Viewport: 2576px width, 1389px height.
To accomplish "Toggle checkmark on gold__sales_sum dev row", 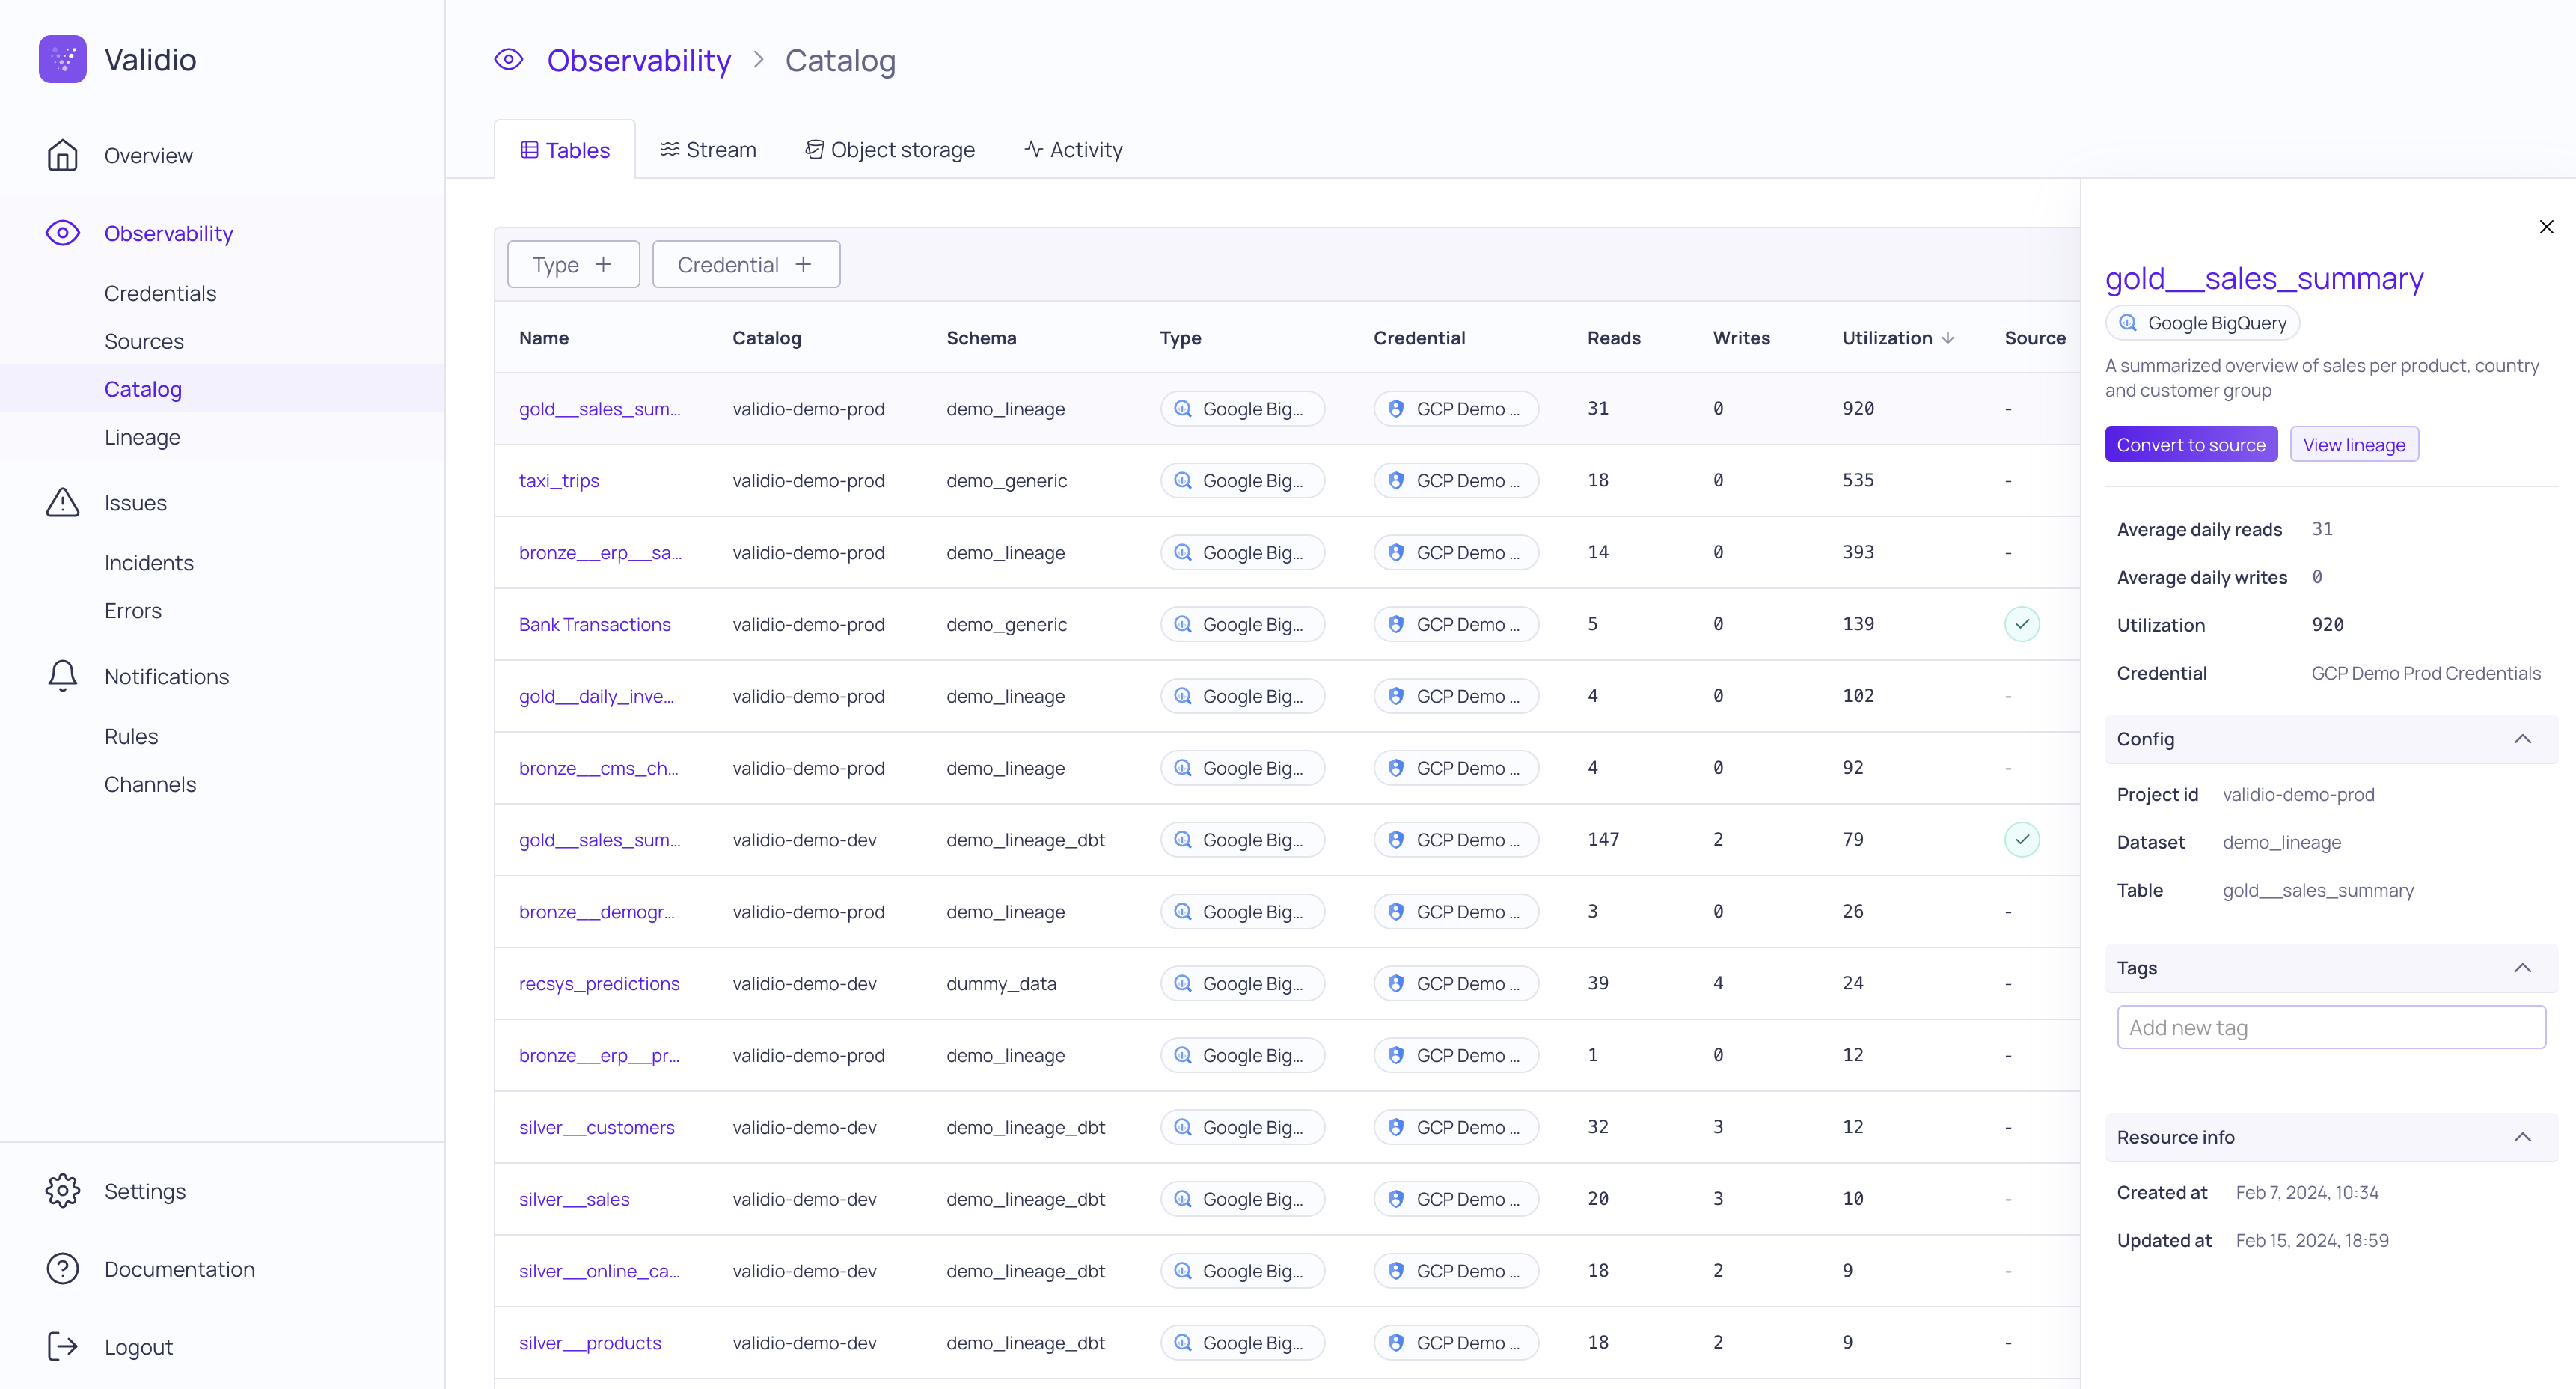I will point(2022,840).
